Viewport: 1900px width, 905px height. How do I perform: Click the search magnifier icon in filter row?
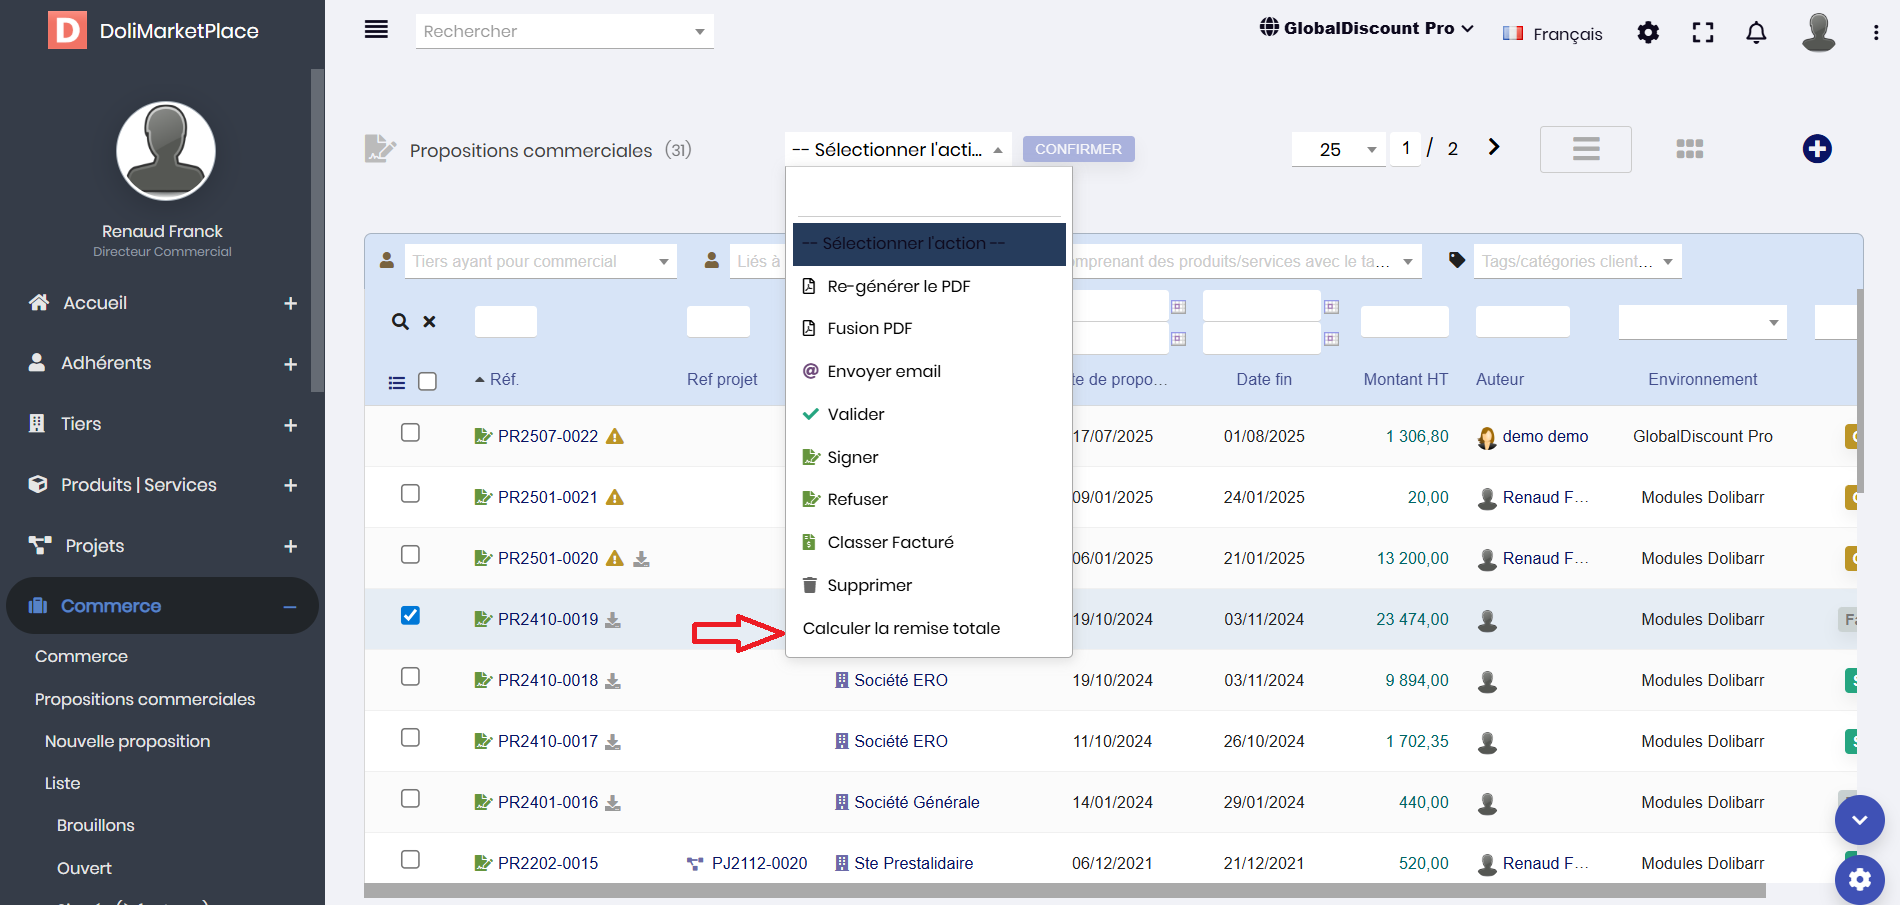click(x=400, y=322)
